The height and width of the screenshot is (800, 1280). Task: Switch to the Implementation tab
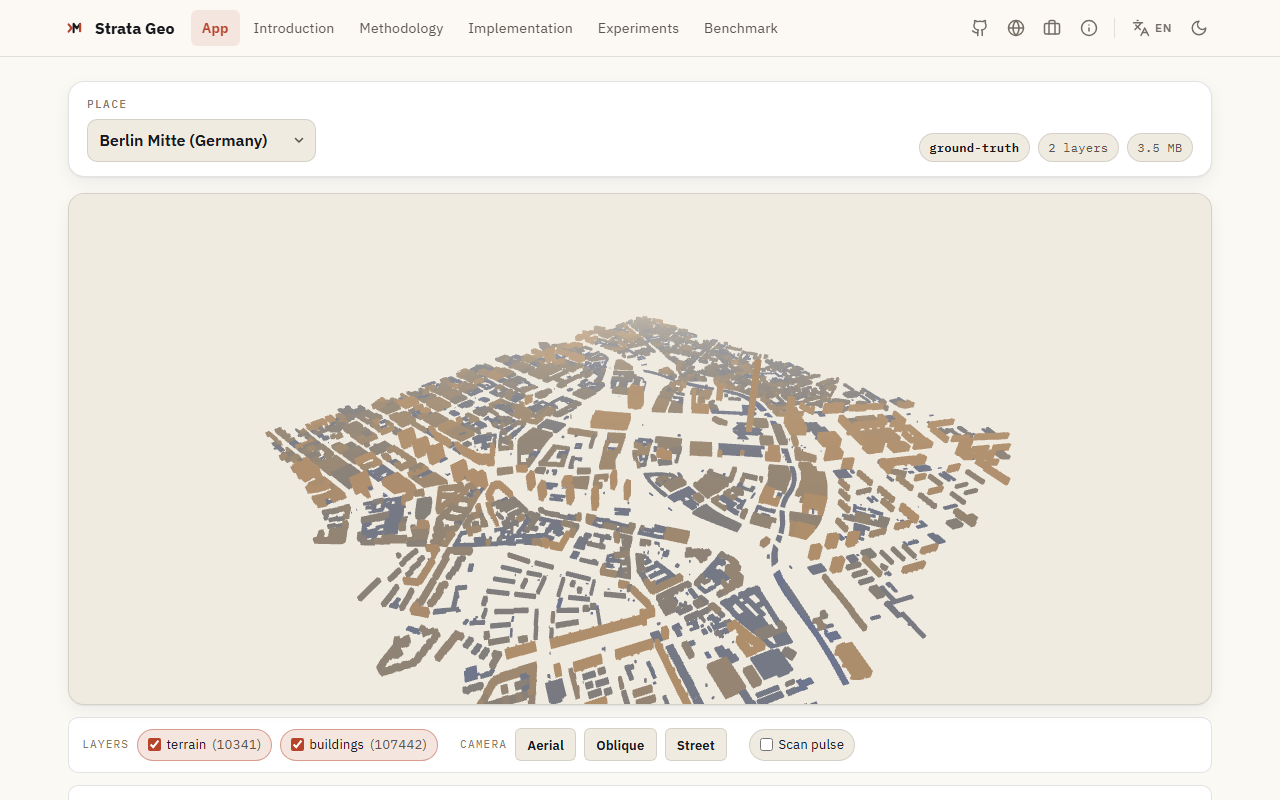pos(520,28)
